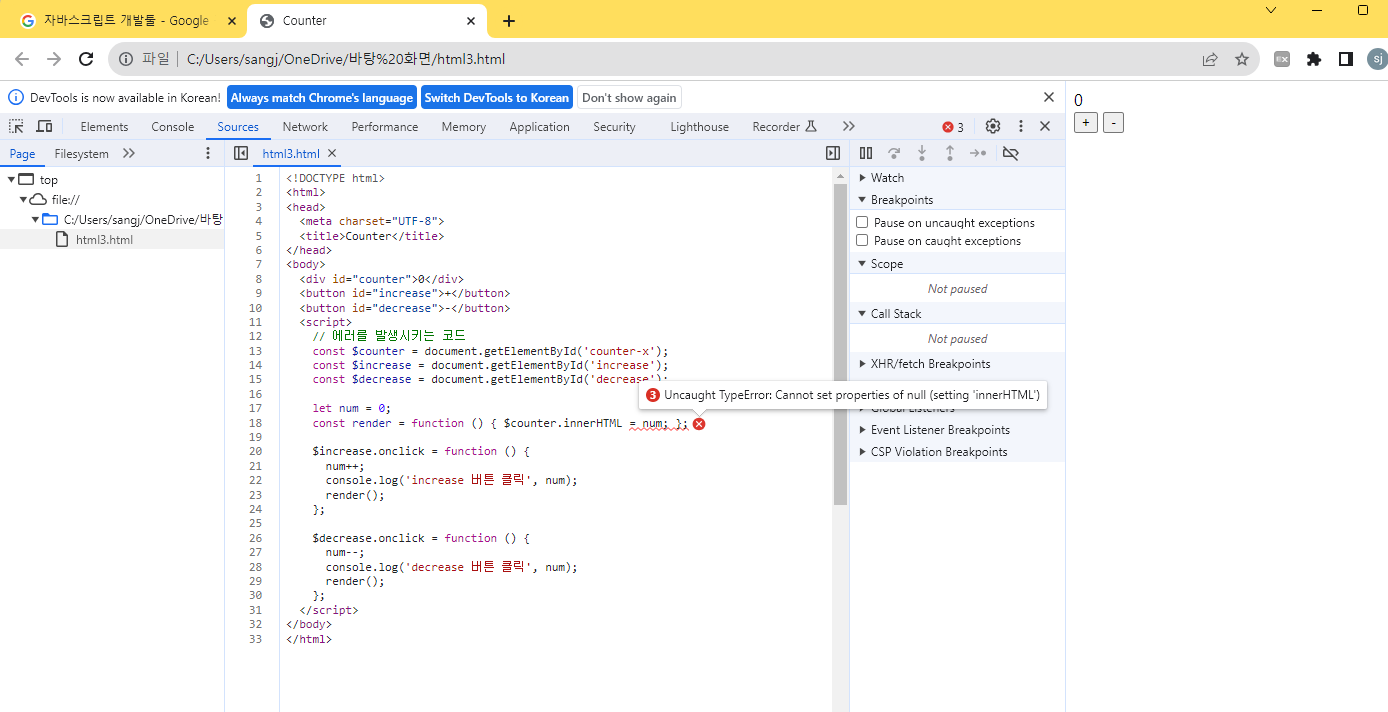This screenshot has width=1388, height=712.
Task: Go back in browser history
Action: 22,59
